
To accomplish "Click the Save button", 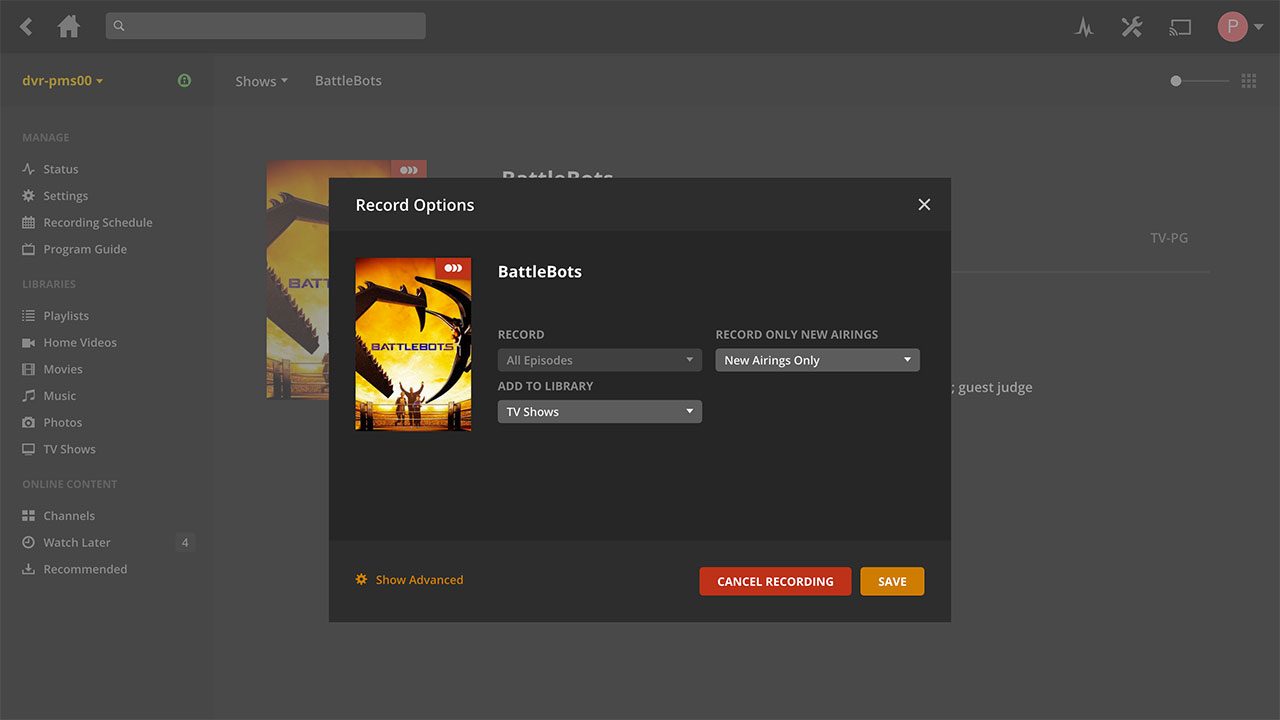I will click(892, 581).
